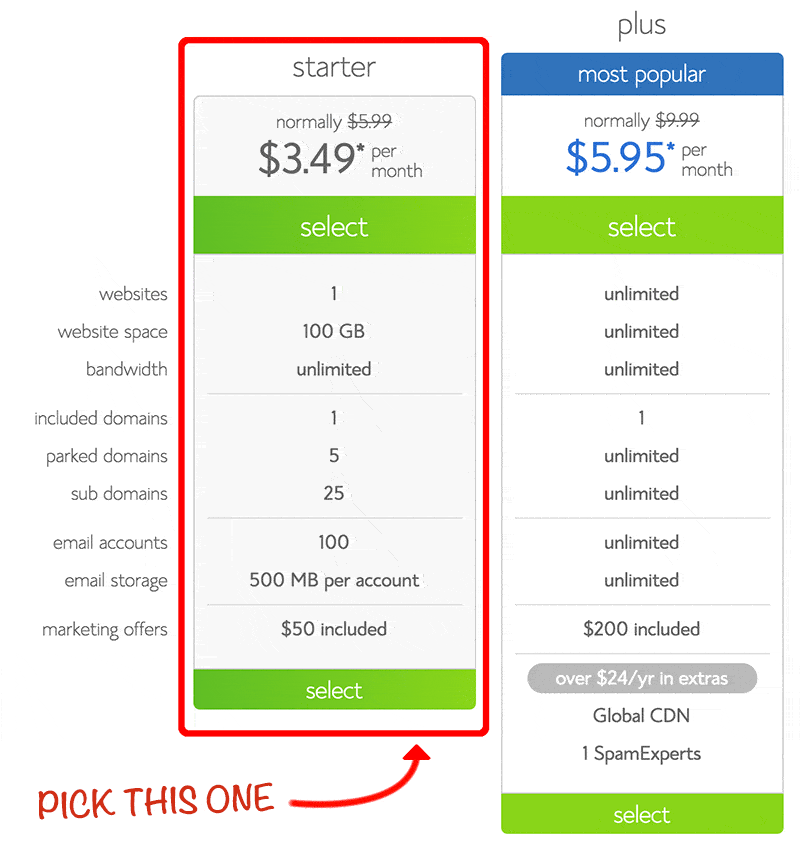Image resolution: width=800 pixels, height=854 pixels.
Task: Click '500 MB per account' in starter
Action: [334, 580]
